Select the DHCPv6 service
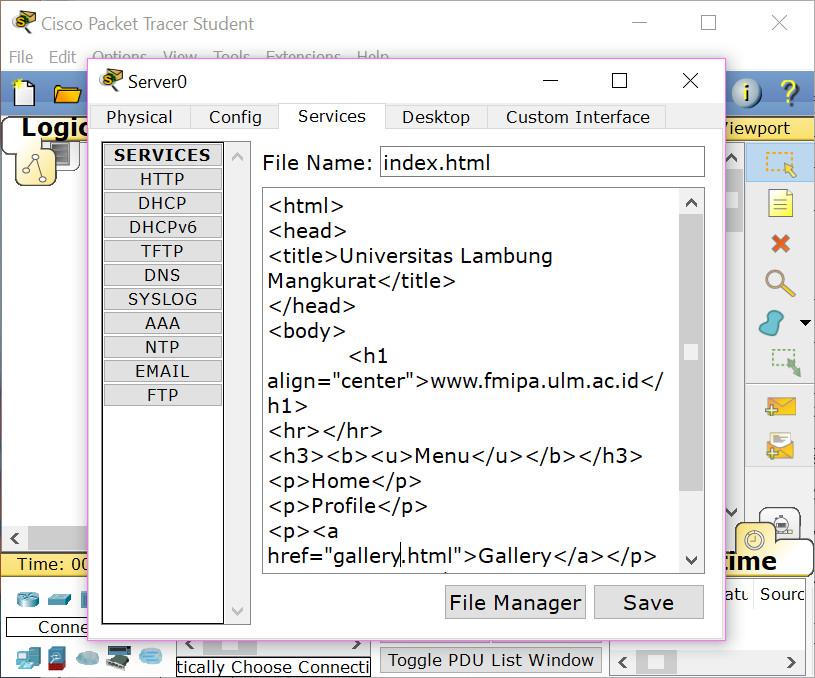This screenshot has height=678, width=815. point(163,227)
